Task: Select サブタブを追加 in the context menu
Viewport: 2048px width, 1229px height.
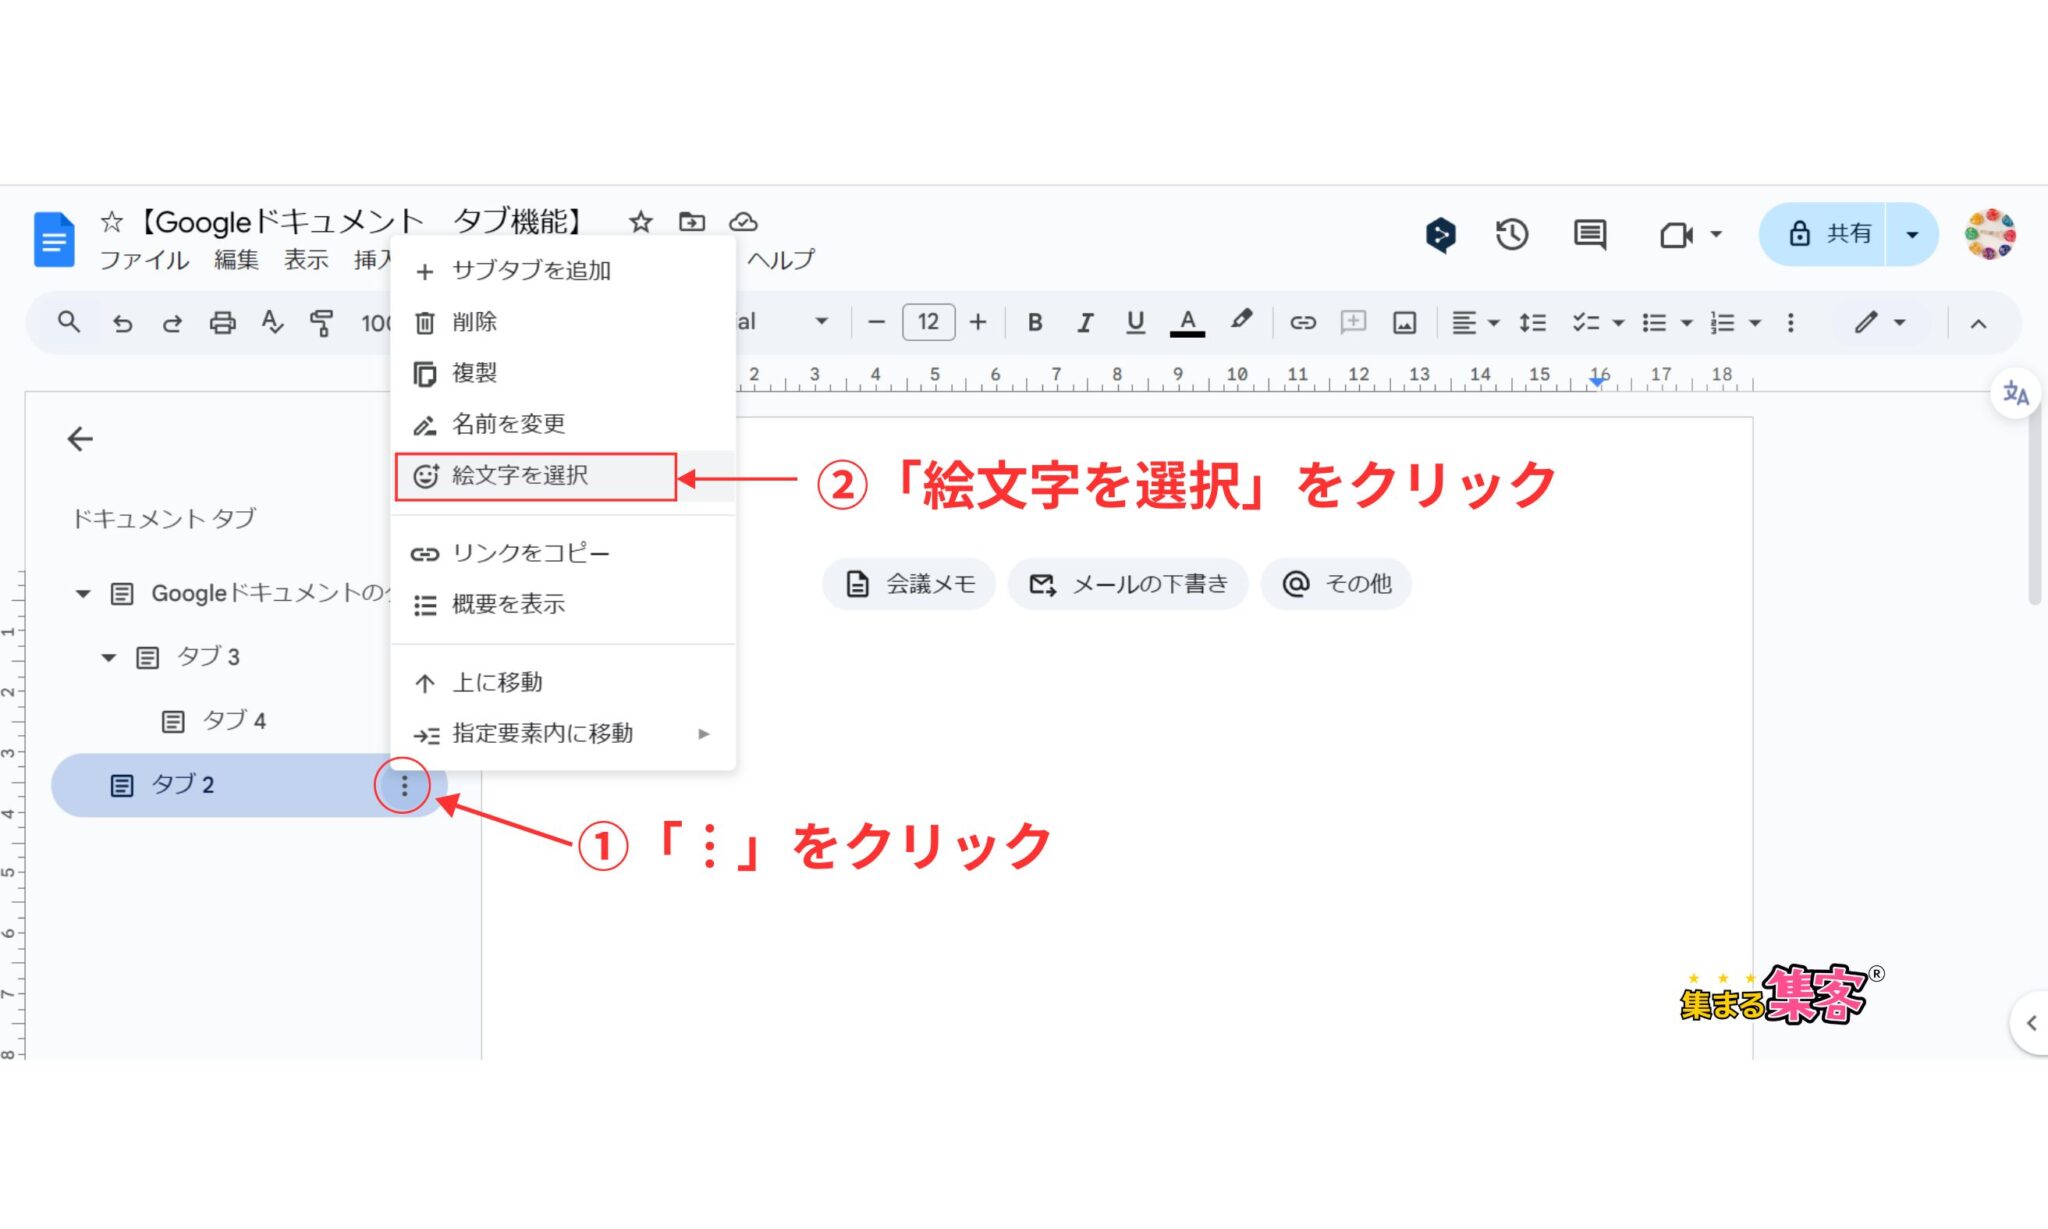Action: click(x=564, y=271)
